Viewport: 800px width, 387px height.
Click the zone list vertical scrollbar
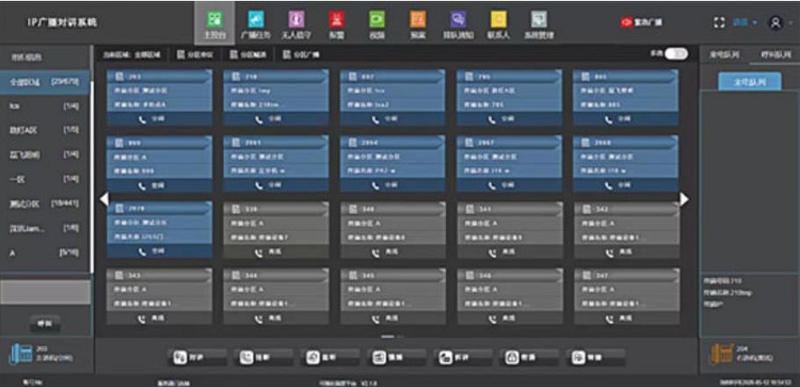(x=92, y=176)
